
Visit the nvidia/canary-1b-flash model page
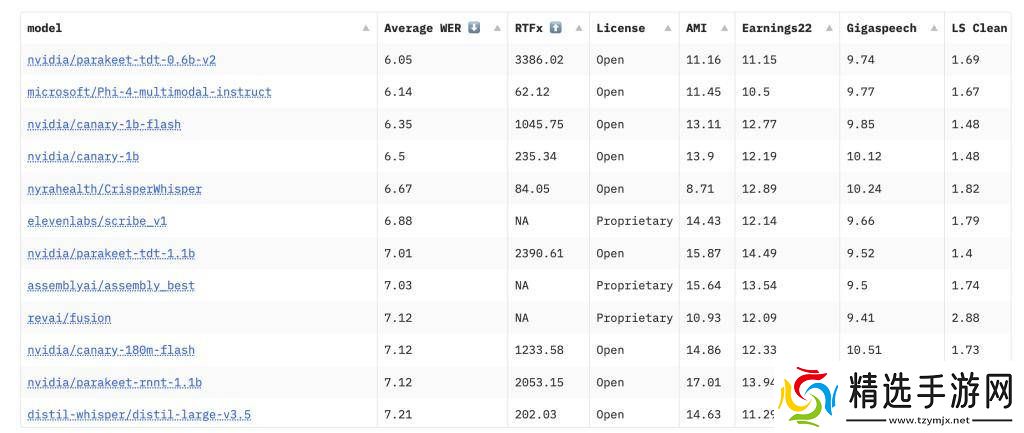(104, 125)
